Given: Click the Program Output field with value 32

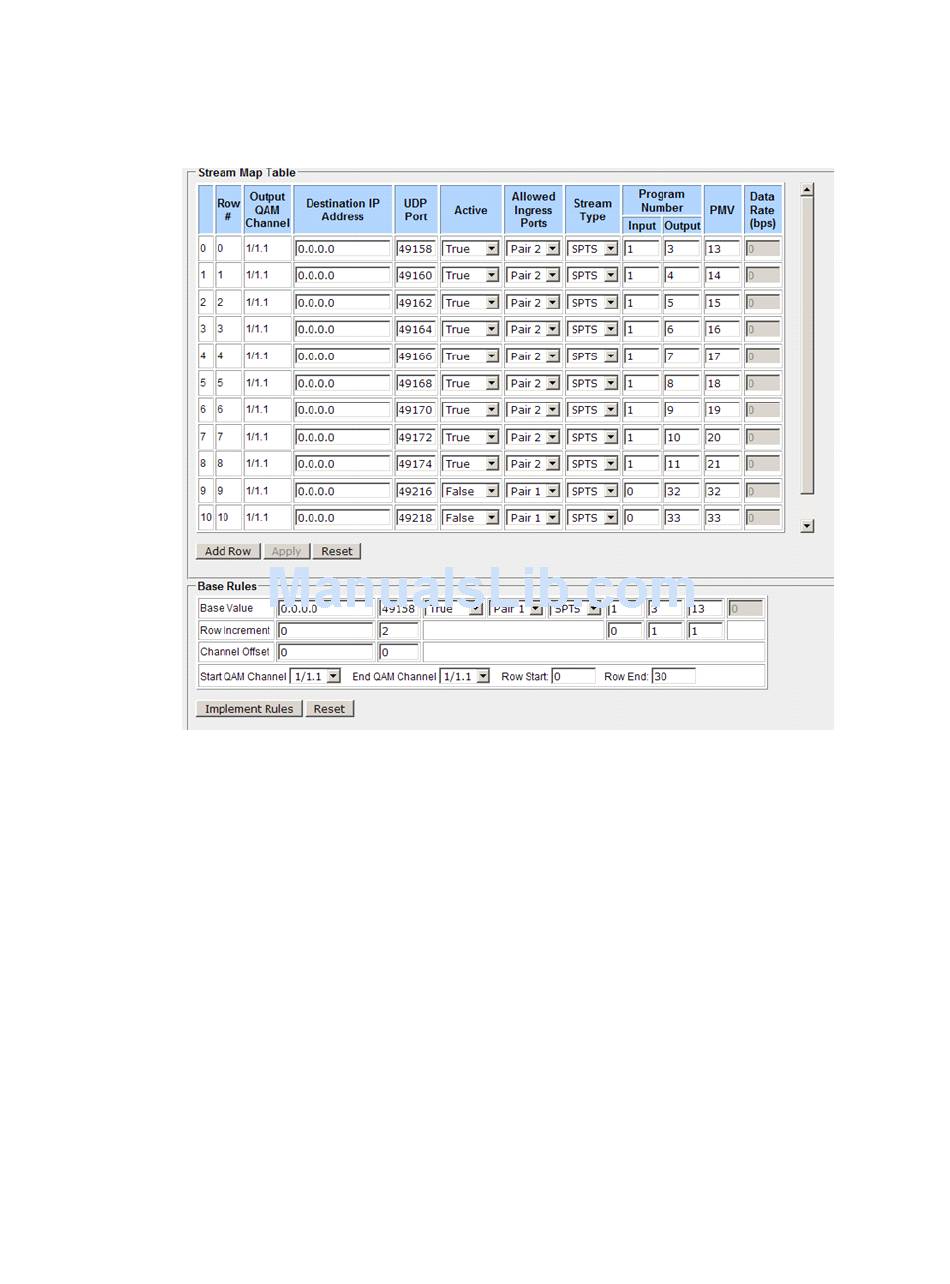Looking at the screenshot, I should point(682,491).
